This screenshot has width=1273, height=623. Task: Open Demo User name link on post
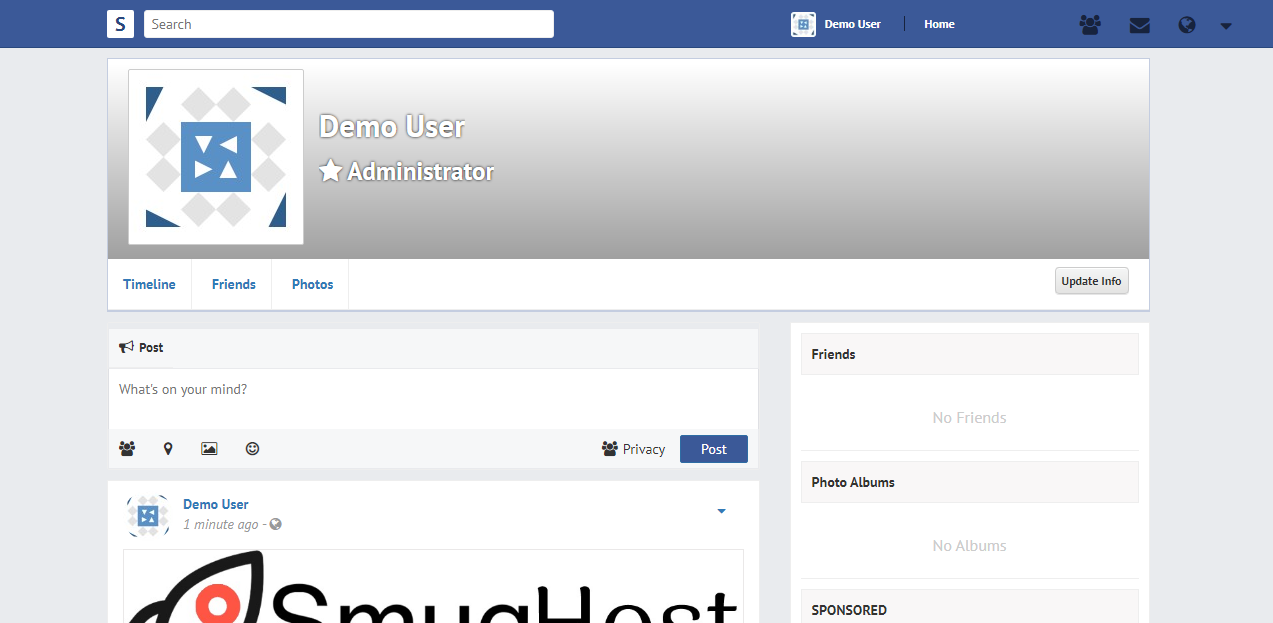click(x=216, y=504)
